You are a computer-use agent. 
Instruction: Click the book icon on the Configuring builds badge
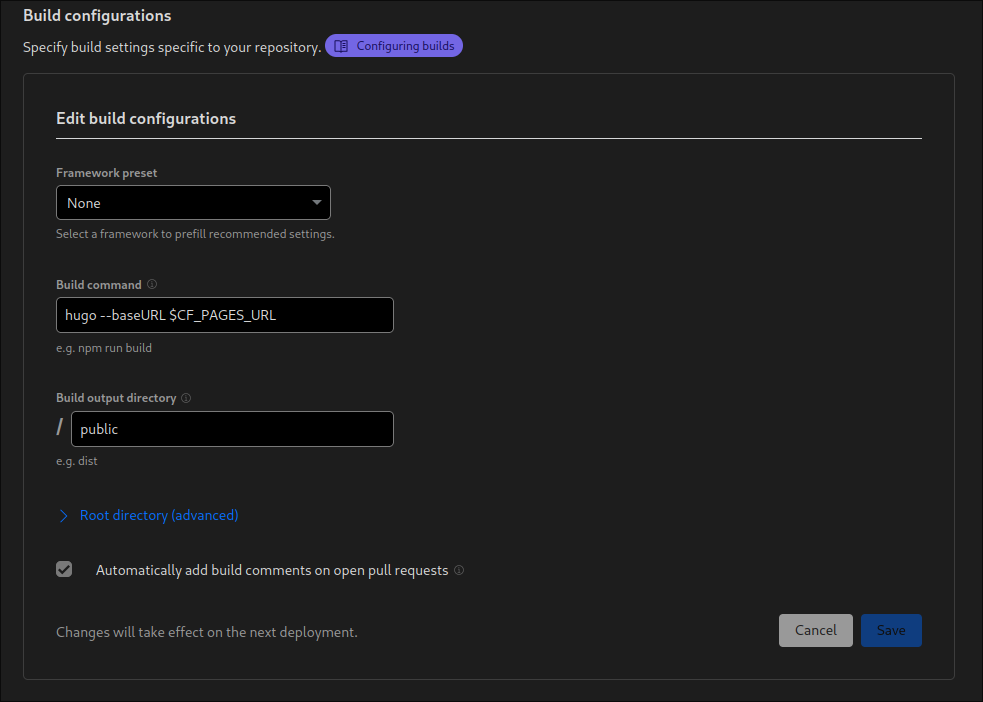(x=340, y=45)
